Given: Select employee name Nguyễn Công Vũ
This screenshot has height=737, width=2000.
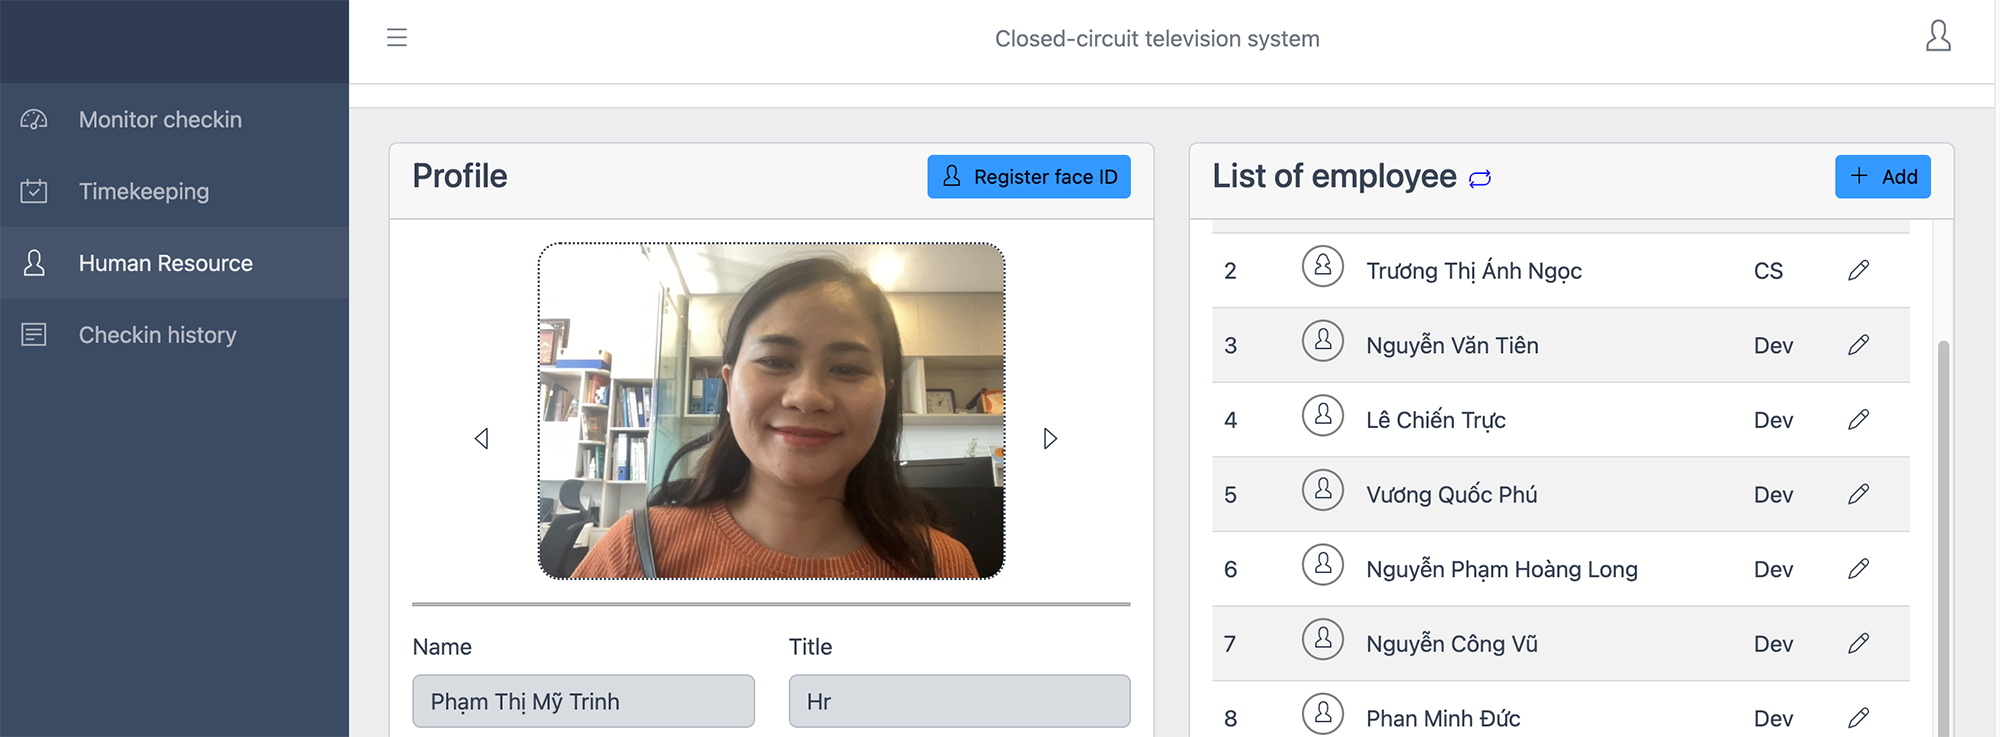Looking at the screenshot, I should [1452, 643].
